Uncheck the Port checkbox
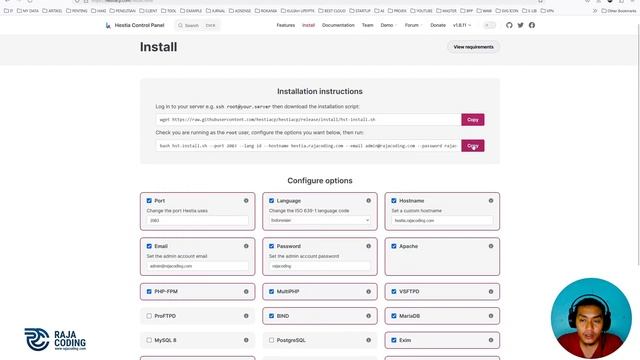This screenshot has height=360, width=640. (149, 201)
